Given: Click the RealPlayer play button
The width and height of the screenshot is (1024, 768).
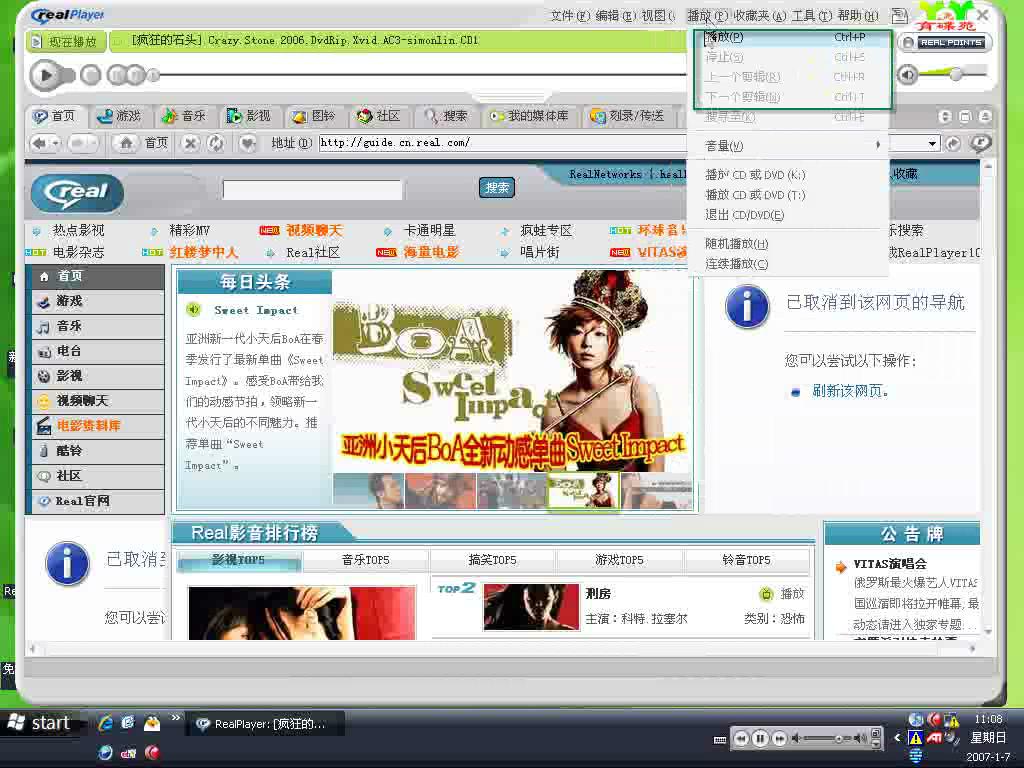Looking at the screenshot, I should 45,76.
